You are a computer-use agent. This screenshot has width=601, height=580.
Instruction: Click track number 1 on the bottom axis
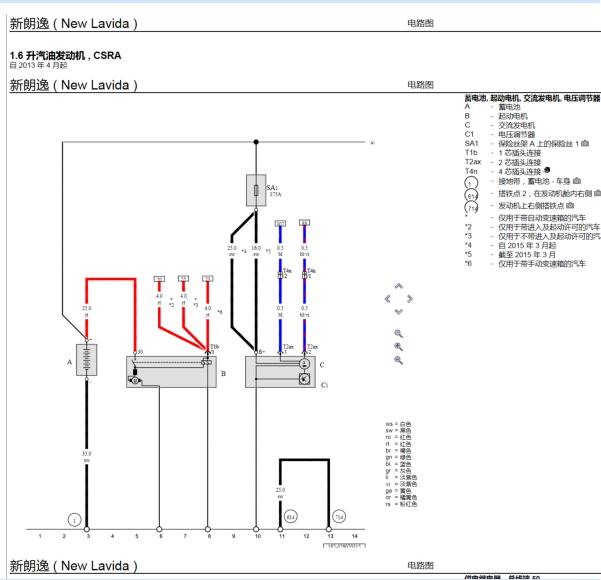tap(40, 536)
